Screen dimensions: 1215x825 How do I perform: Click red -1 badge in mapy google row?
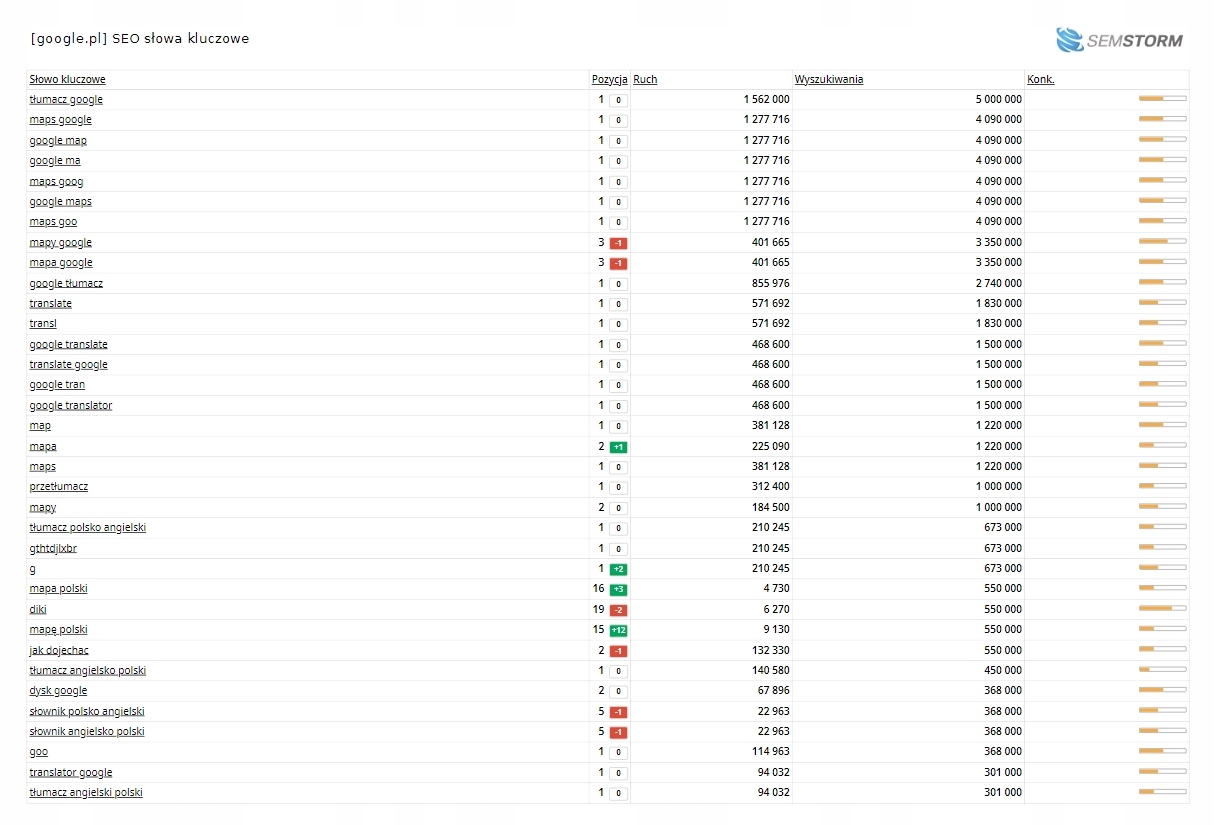coord(618,243)
